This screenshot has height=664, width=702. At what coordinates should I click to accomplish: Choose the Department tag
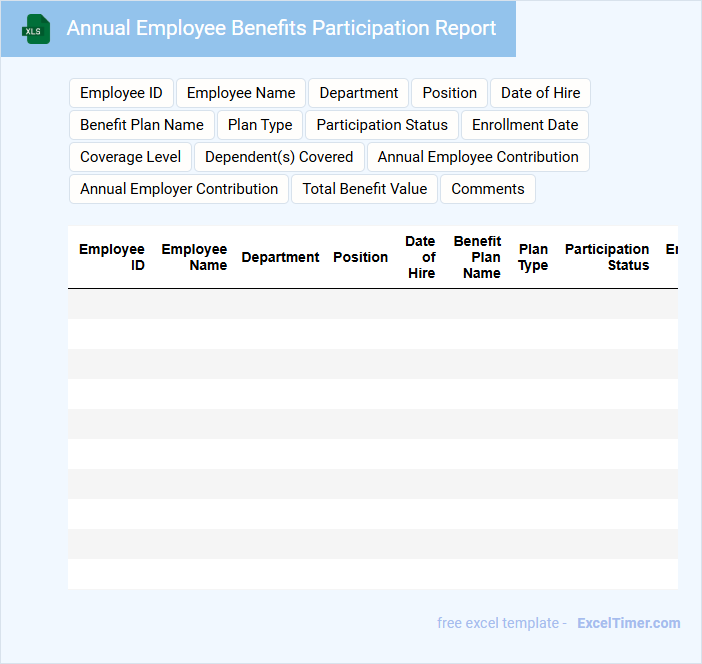358,93
